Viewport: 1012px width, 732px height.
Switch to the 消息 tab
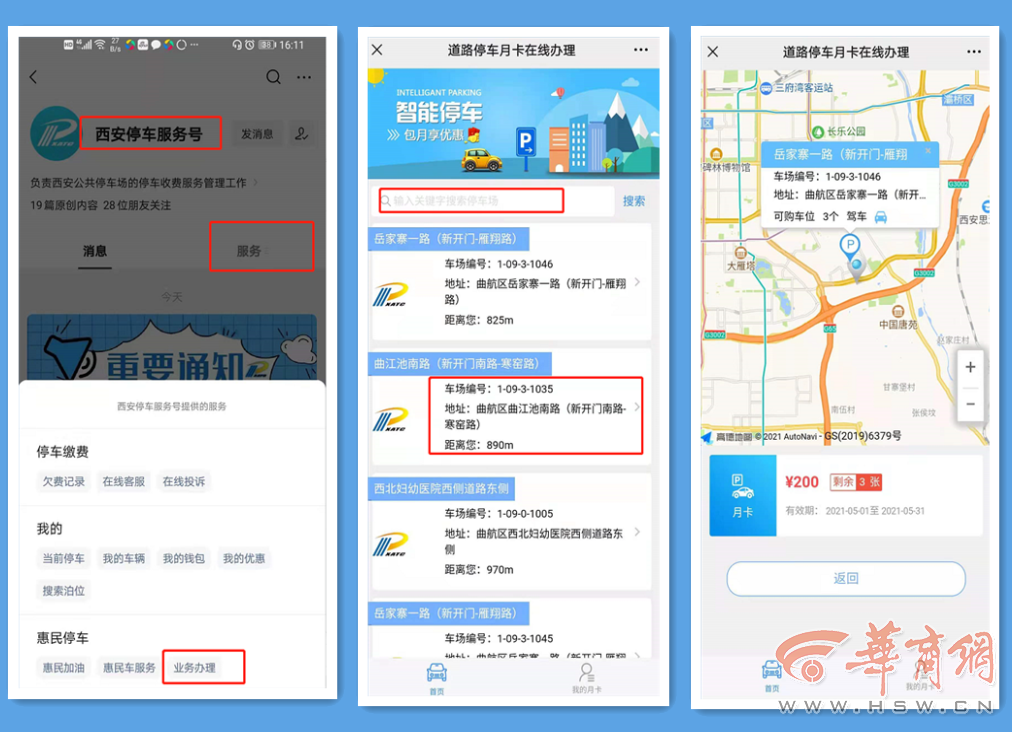click(x=95, y=250)
